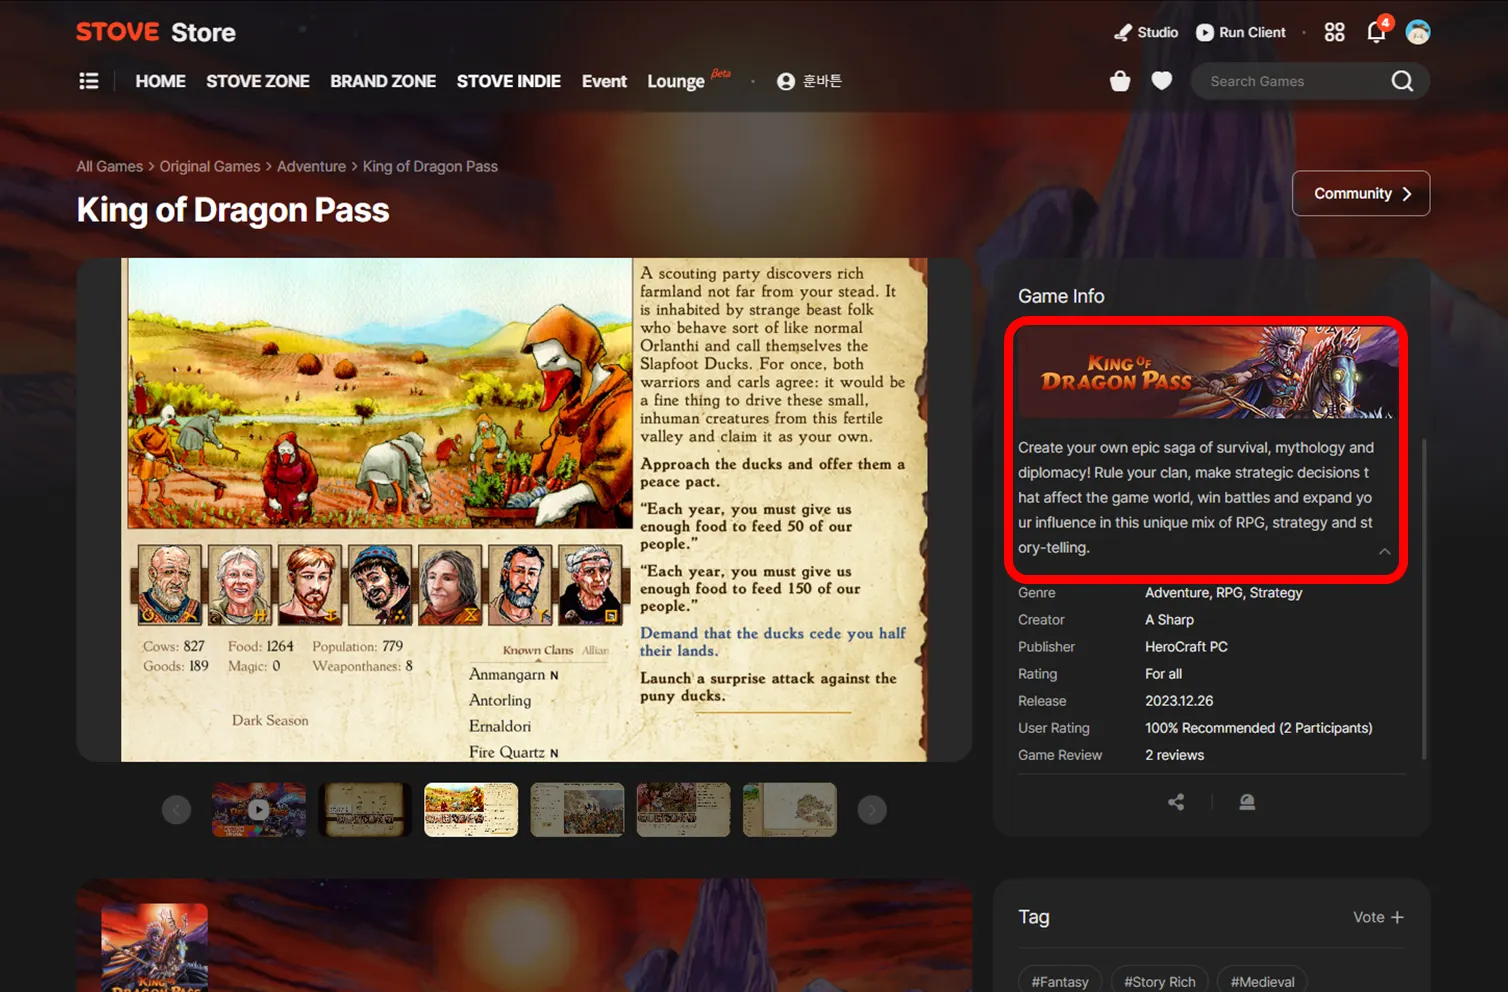Open the #Medieval tag
1508x992 pixels.
pyautogui.click(x=1263, y=981)
